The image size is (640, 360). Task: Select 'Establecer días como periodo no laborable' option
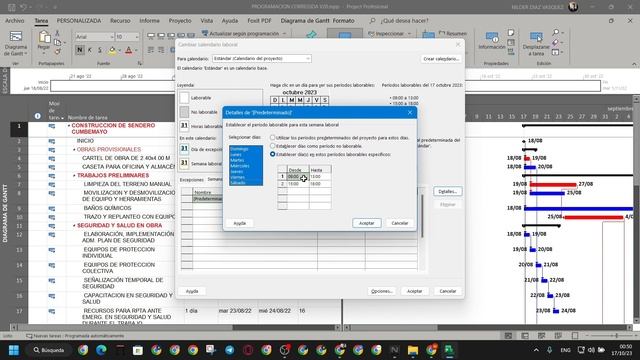[272, 146]
